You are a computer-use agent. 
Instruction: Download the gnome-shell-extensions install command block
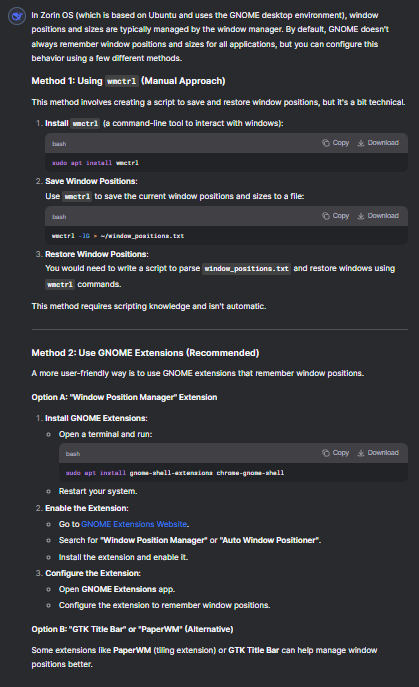click(x=378, y=453)
